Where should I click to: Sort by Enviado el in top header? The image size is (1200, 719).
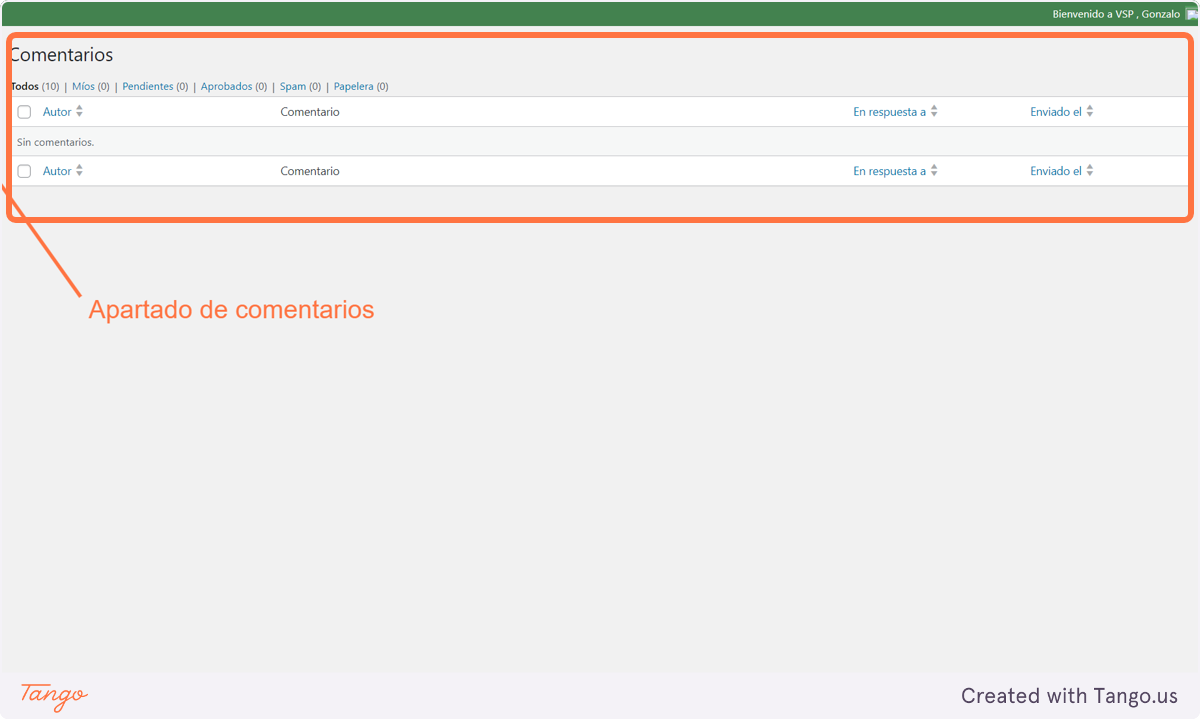pyautogui.click(x=1062, y=112)
